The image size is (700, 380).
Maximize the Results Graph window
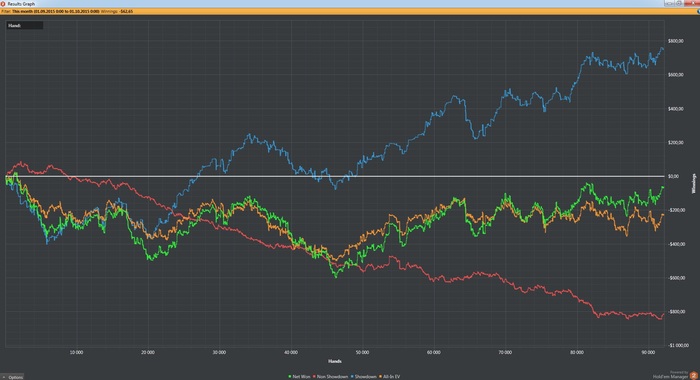pyautogui.click(x=679, y=3)
